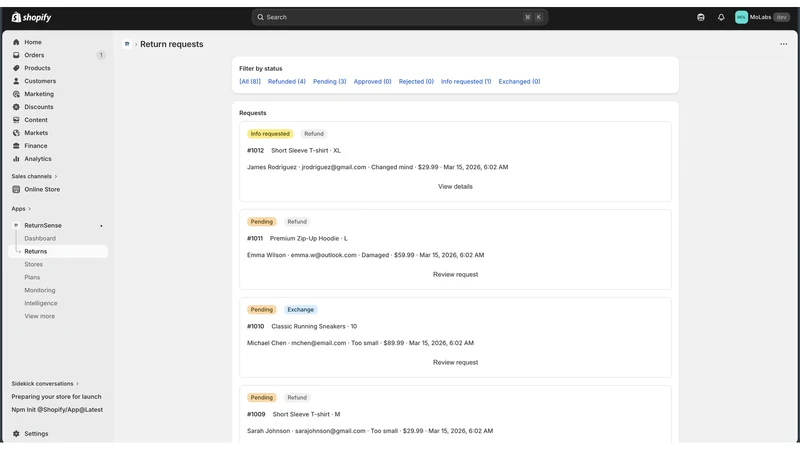Open the notifications bell
Viewport: 800px width, 450px height.
(x=721, y=17)
